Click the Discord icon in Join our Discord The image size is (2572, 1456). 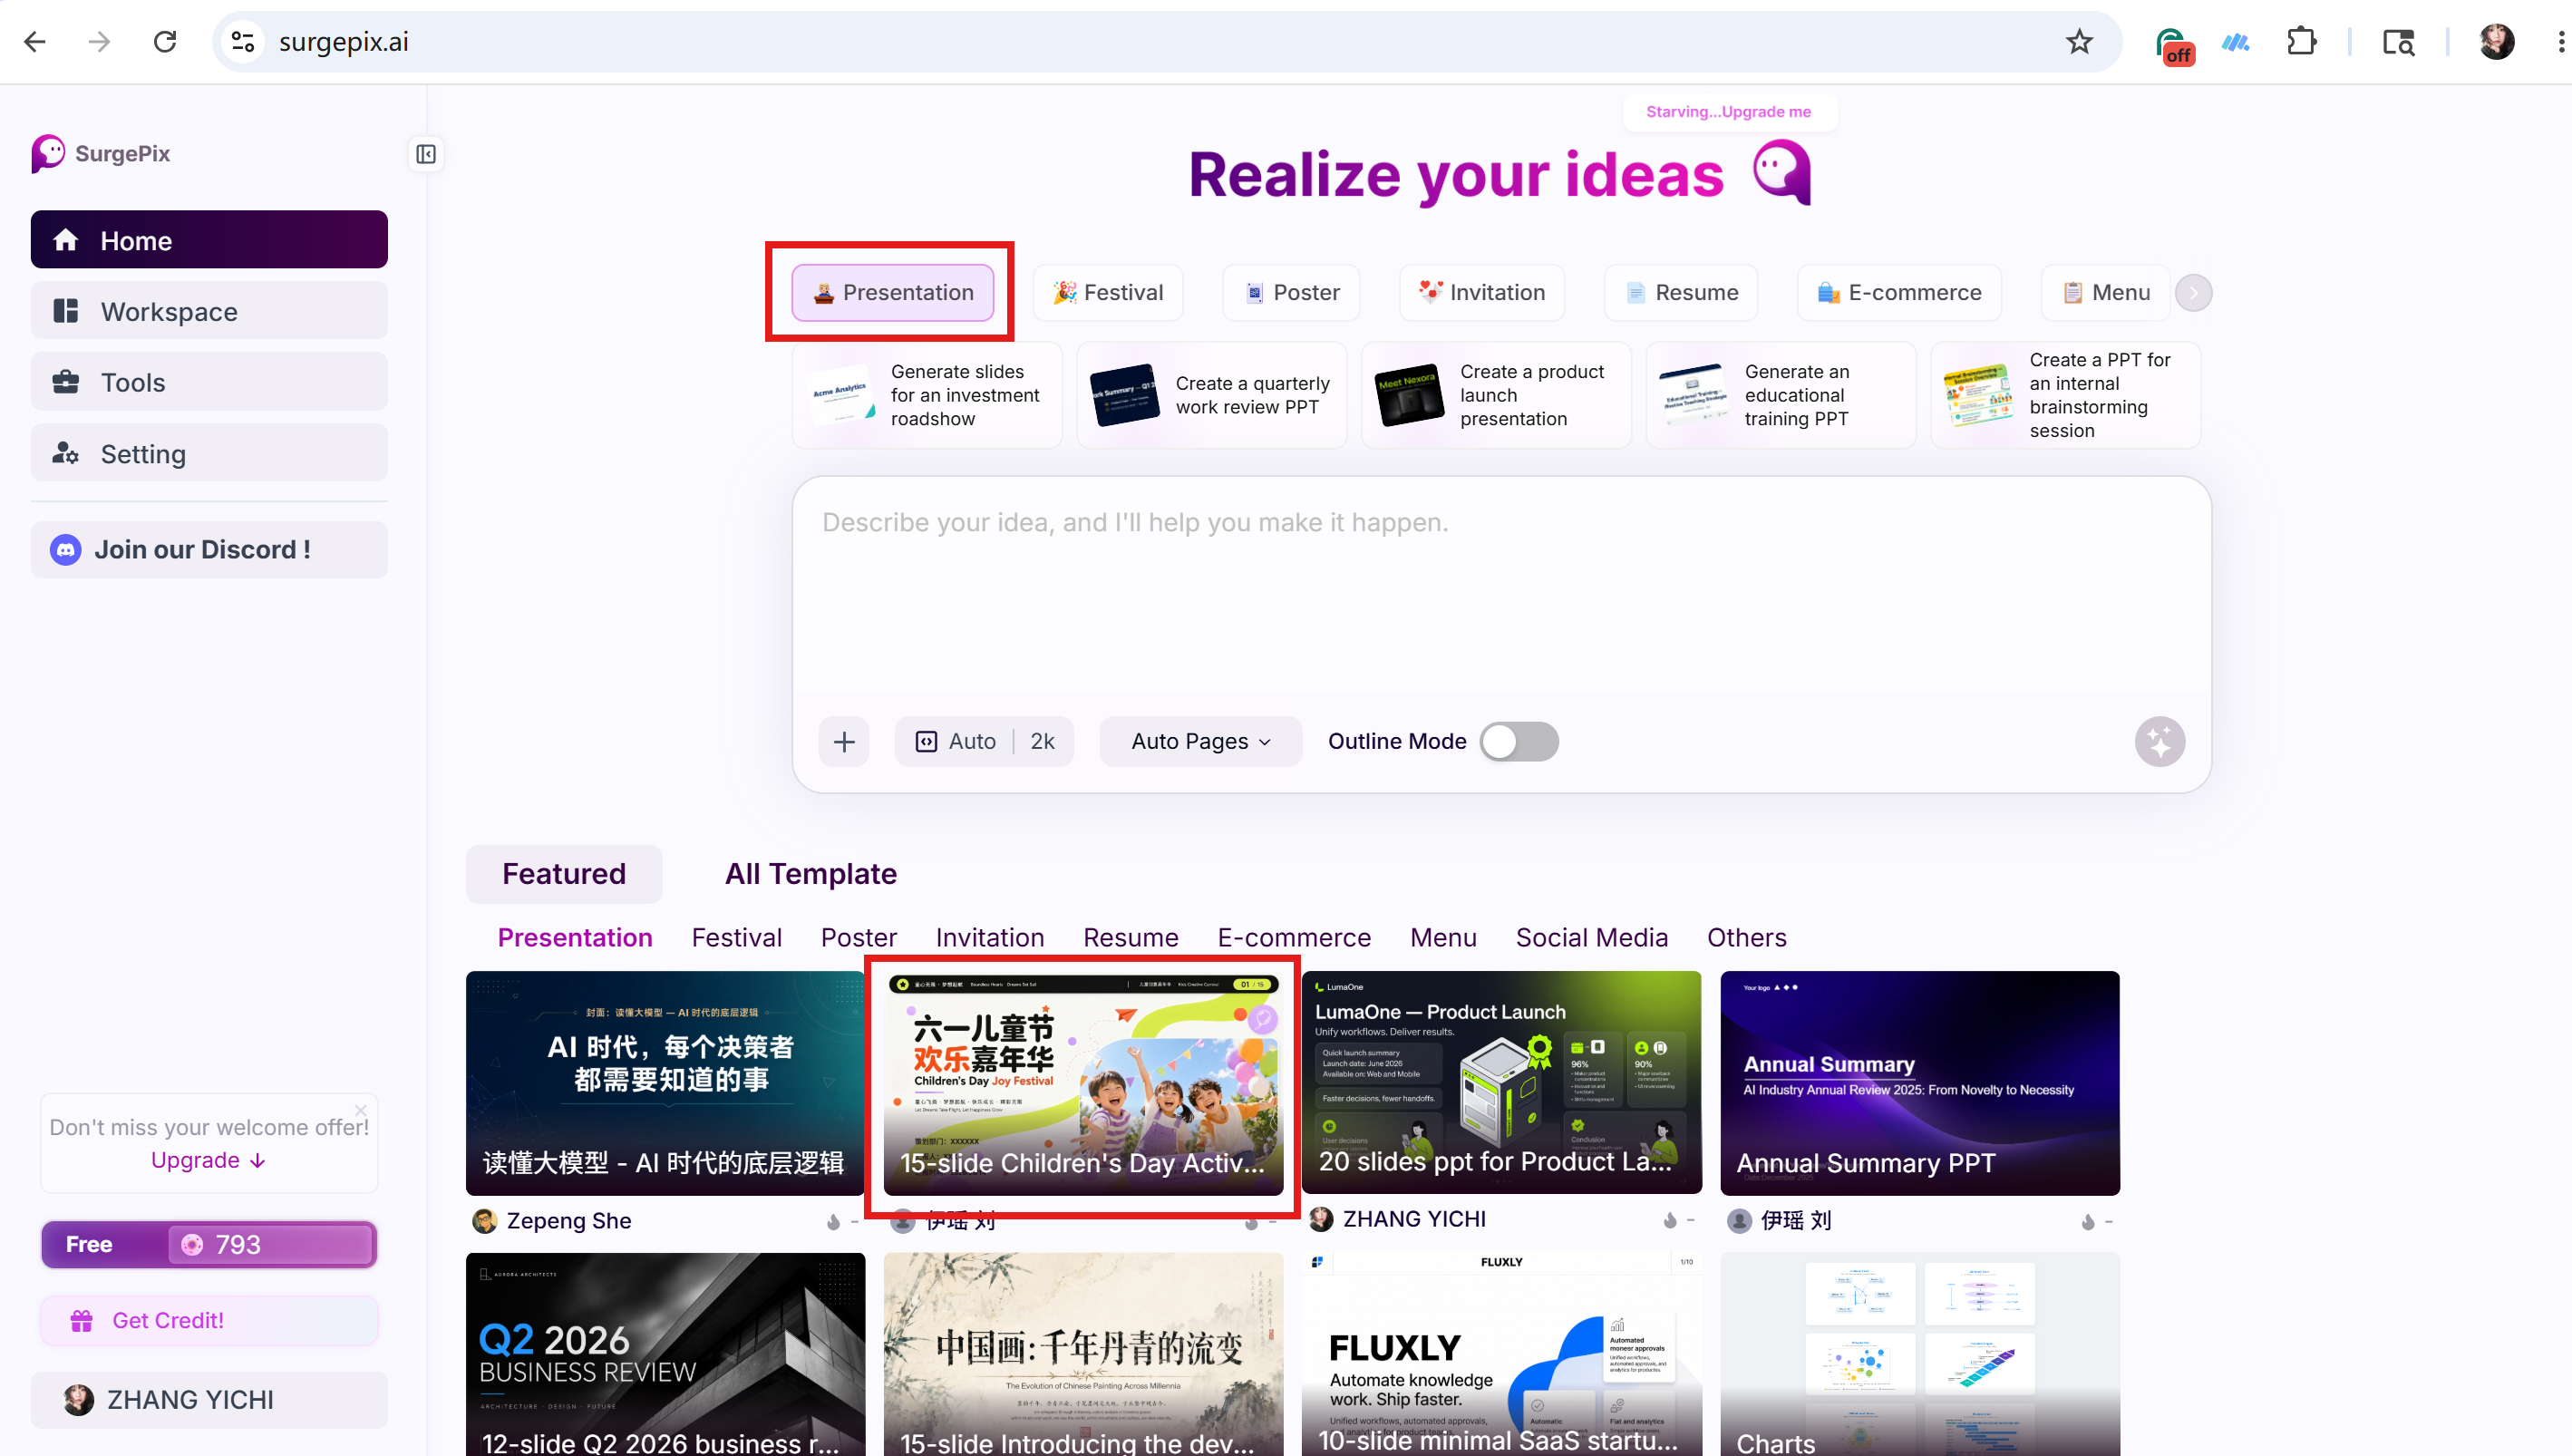pos(66,550)
